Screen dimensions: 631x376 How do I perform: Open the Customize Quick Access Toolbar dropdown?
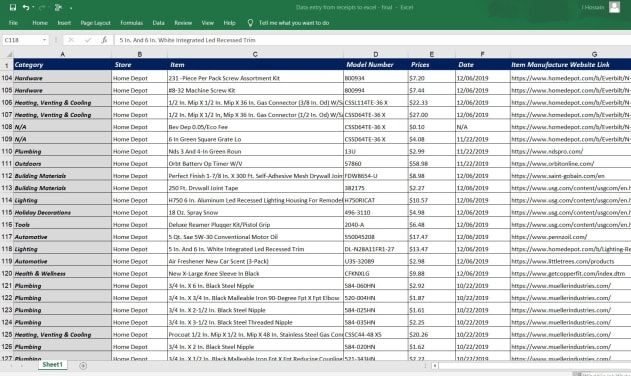point(71,8)
